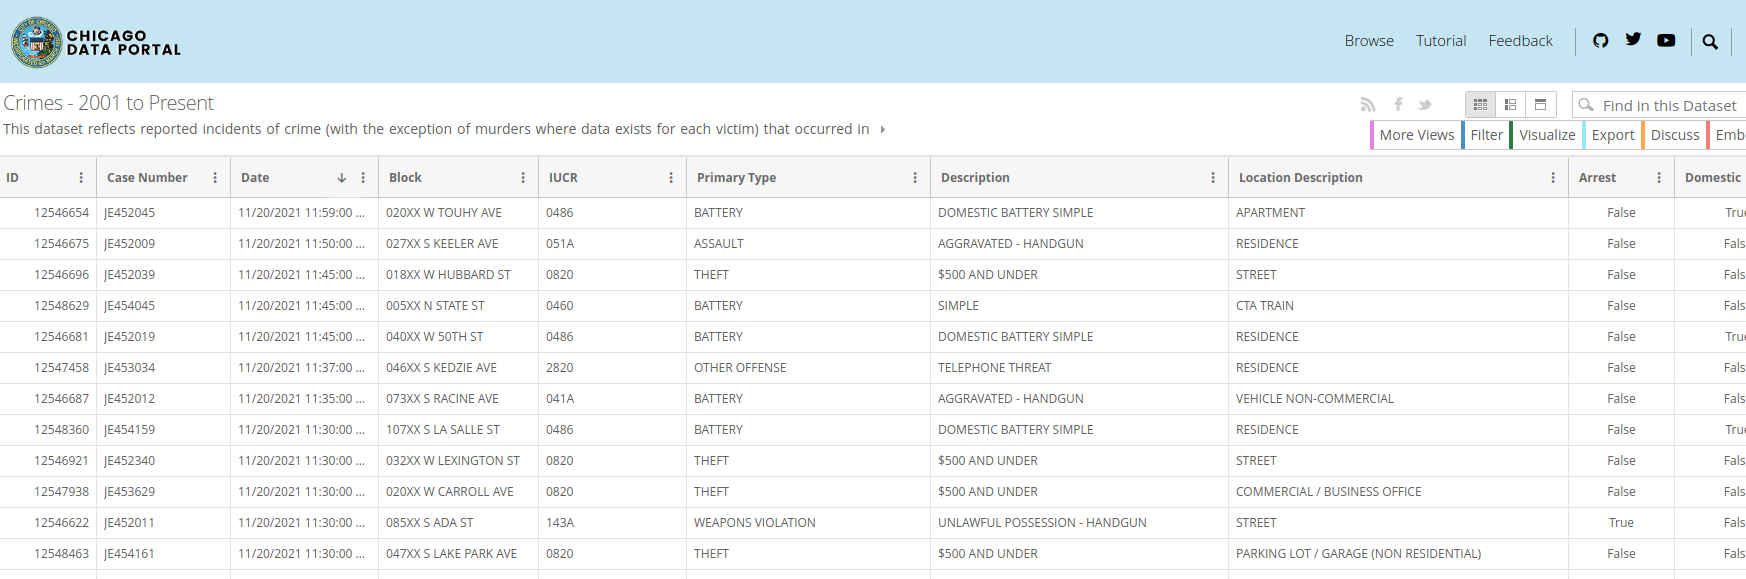1746x579 pixels.
Task: Select VEHICLE NON-COMMERCIAL location cell
Action: coord(1398,399)
